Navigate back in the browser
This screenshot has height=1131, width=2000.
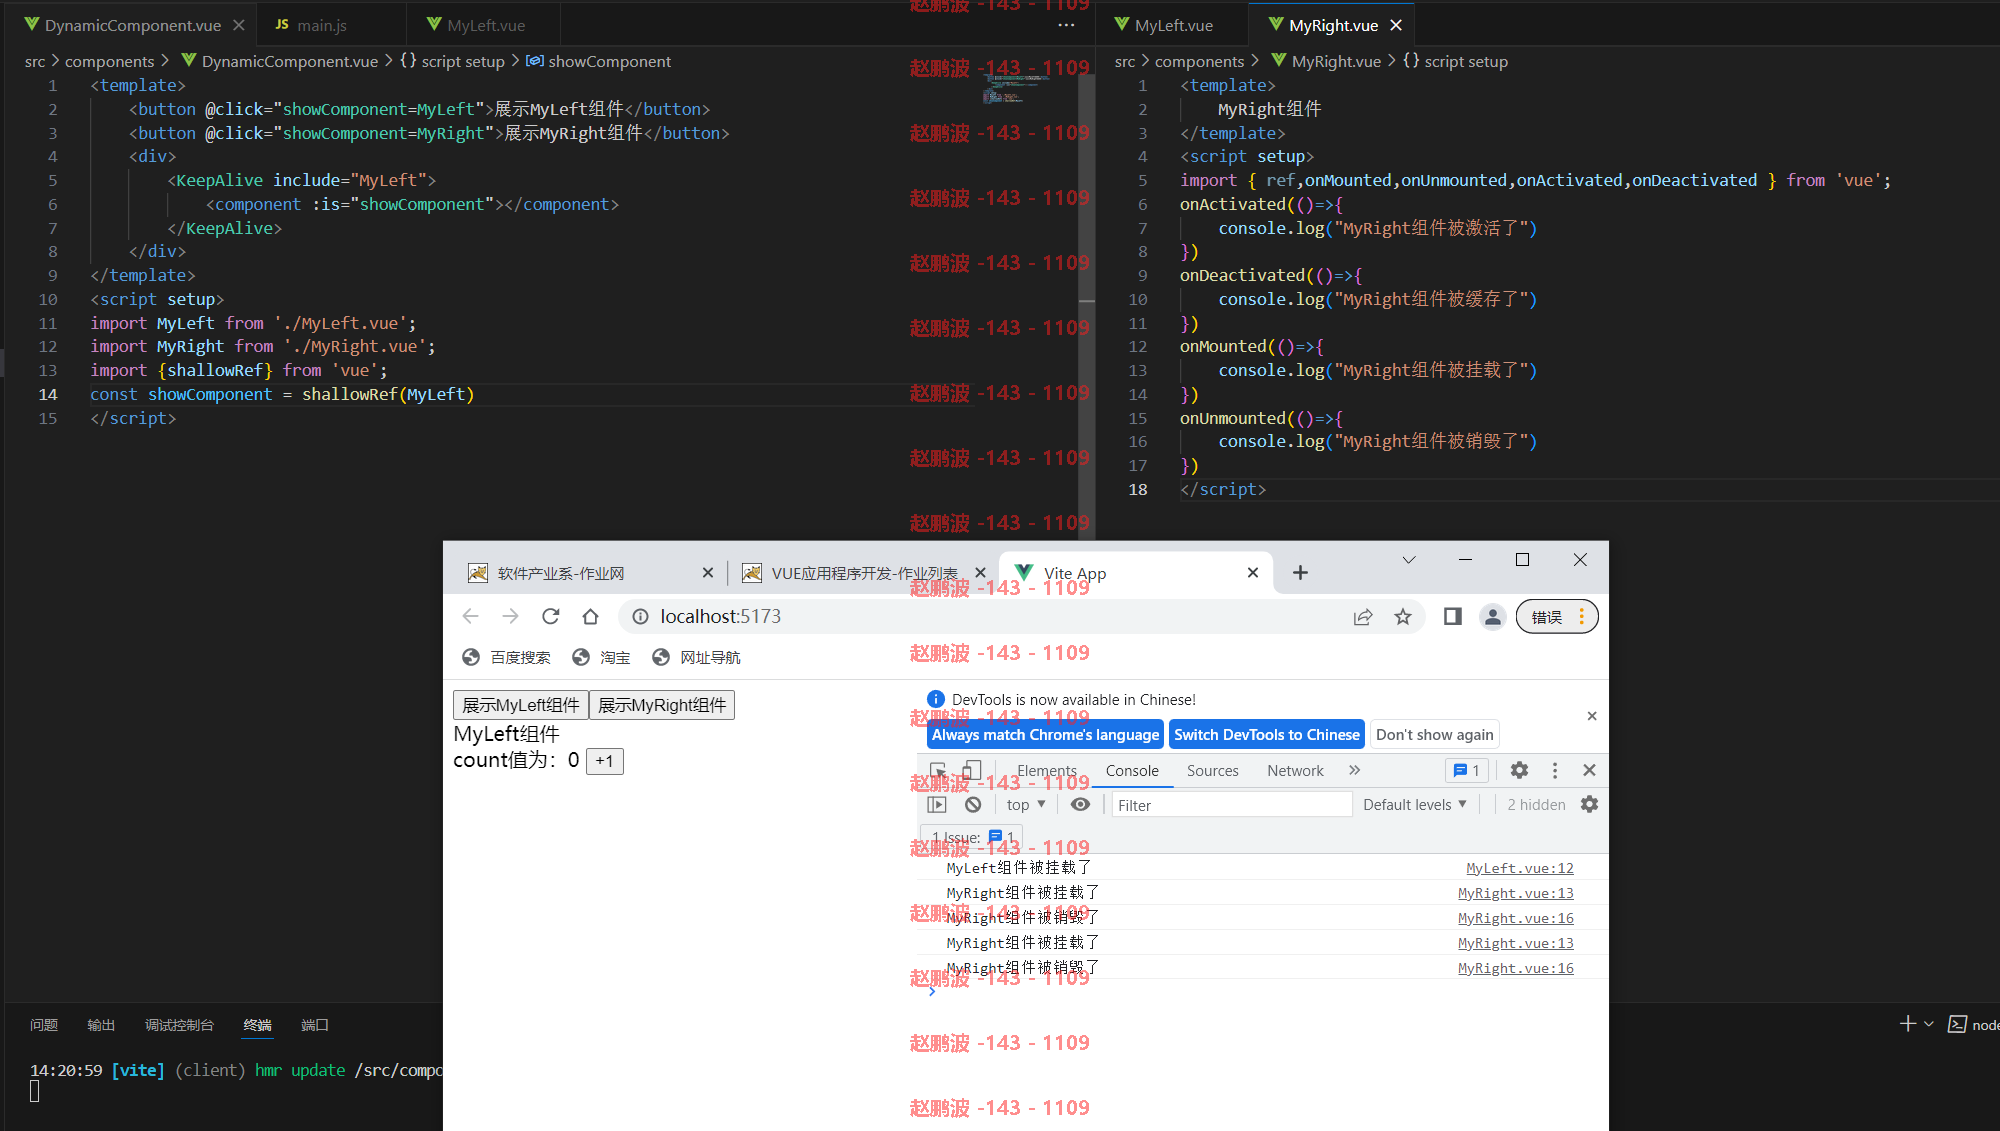point(470,617)
